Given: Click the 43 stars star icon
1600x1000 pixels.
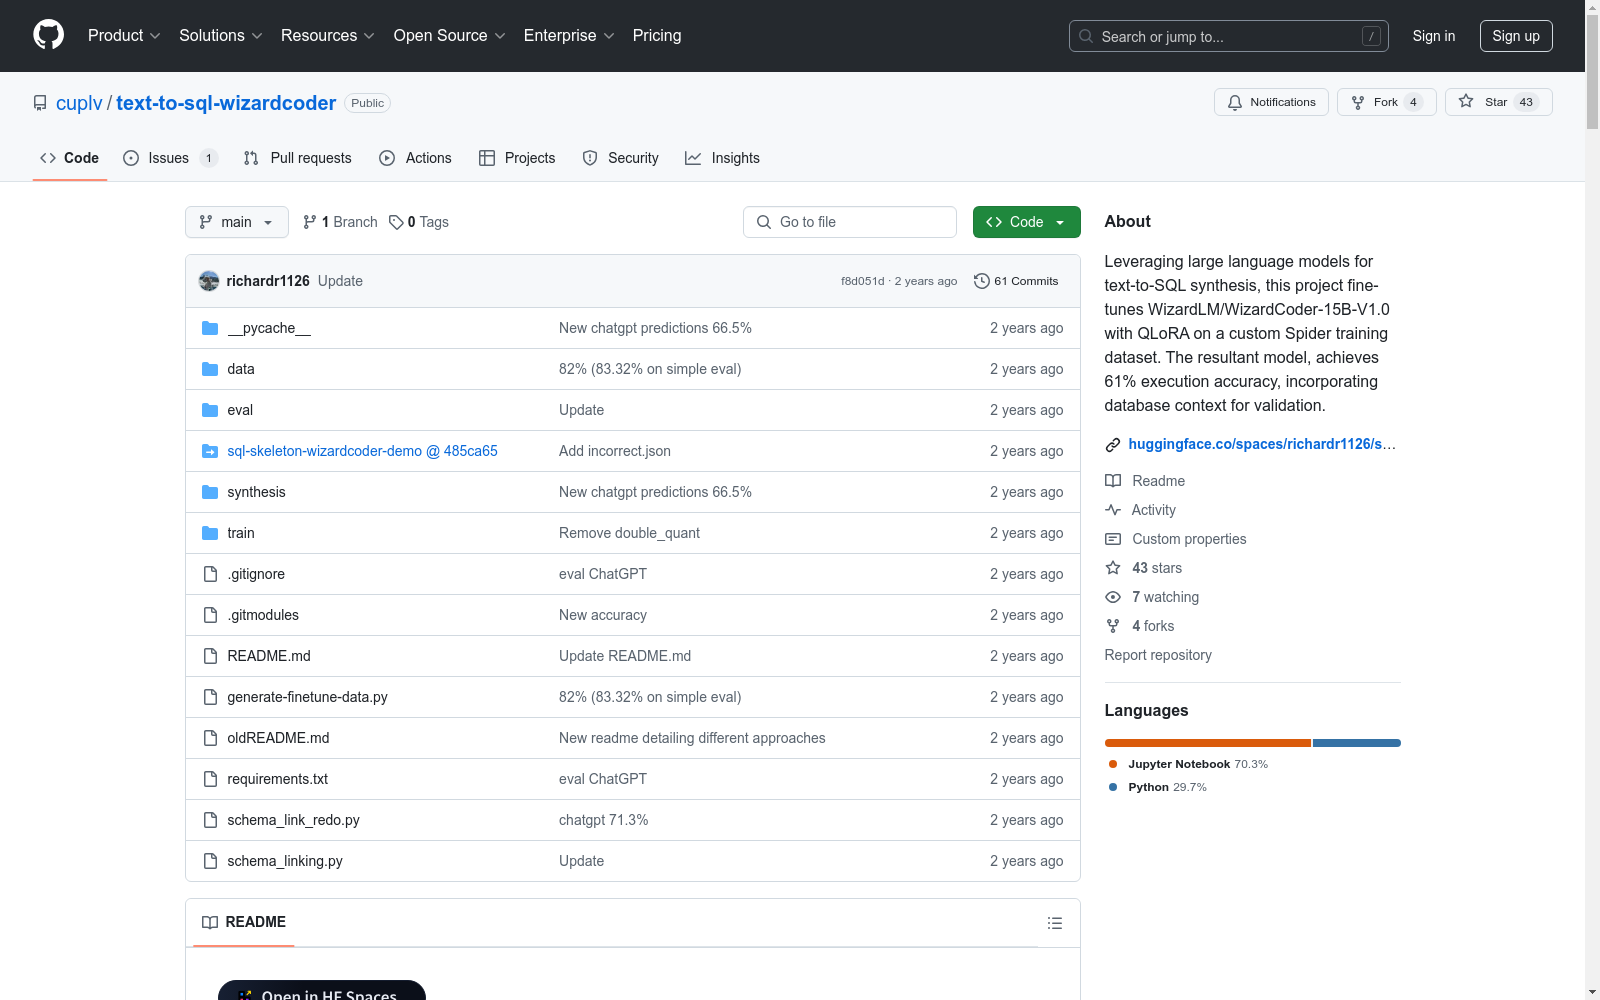Looking at the screenshot, I should [1113, 568].
